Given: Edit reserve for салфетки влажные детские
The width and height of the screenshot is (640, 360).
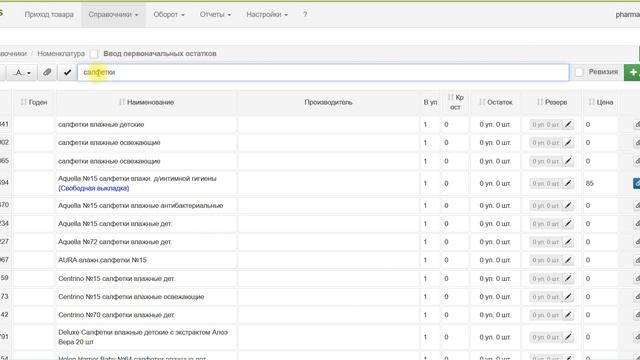Looking at the screenshot, I should (568, 124).
